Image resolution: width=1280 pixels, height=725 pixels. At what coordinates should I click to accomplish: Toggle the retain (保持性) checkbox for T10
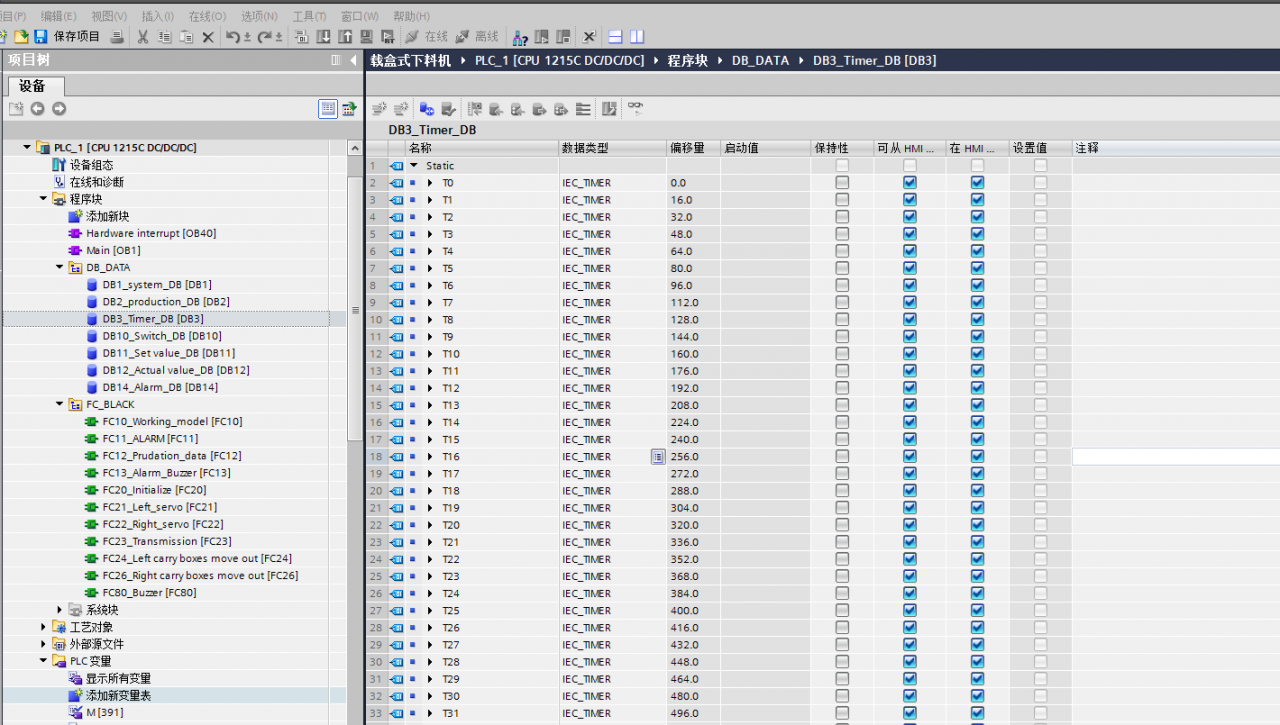tap(842, 354)
